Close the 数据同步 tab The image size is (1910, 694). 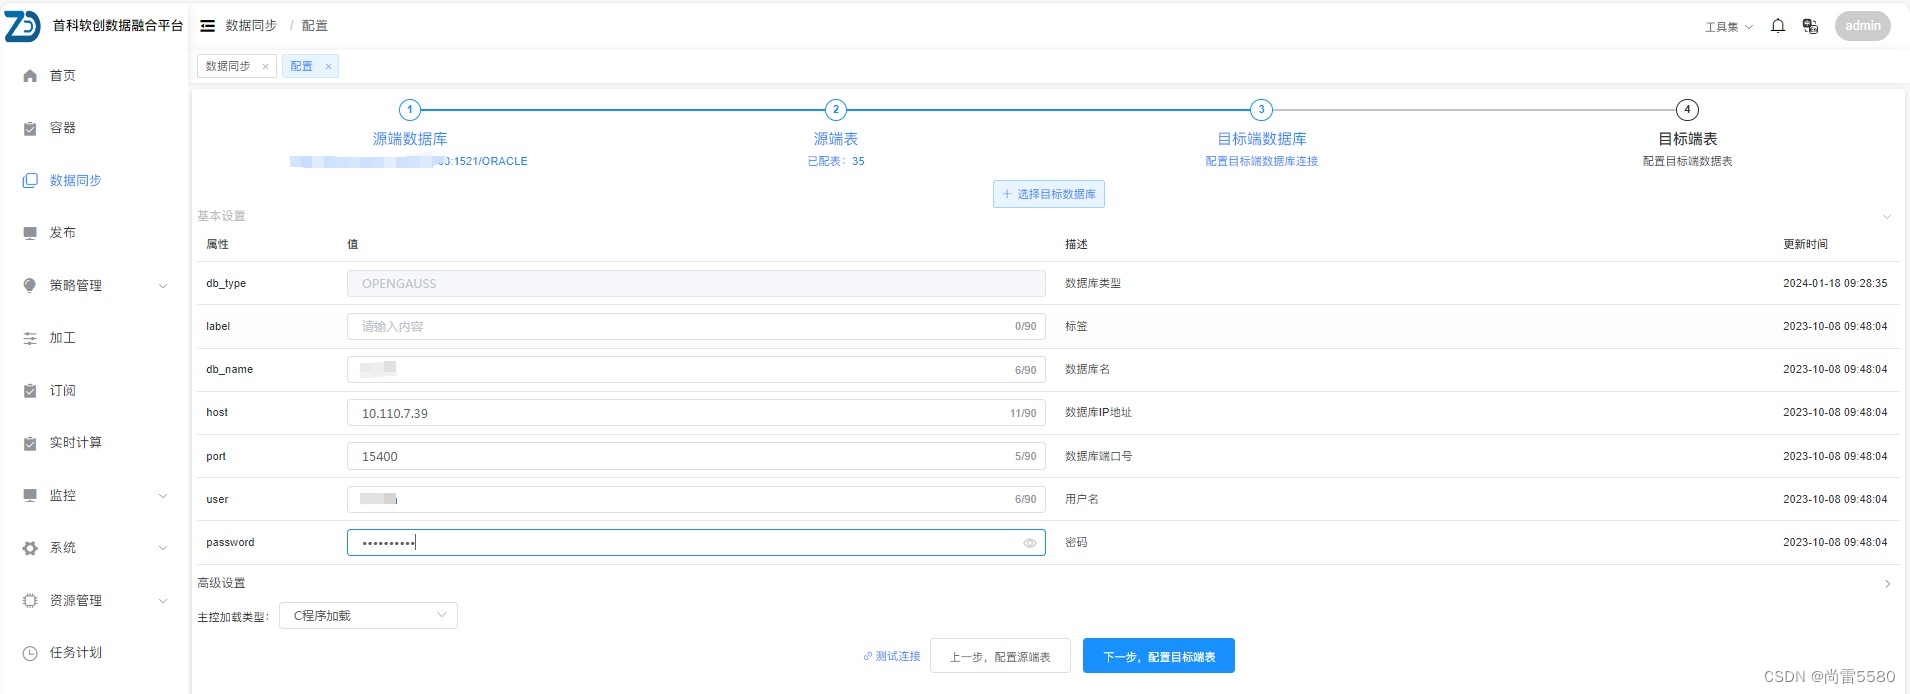[x=265, y=67]
